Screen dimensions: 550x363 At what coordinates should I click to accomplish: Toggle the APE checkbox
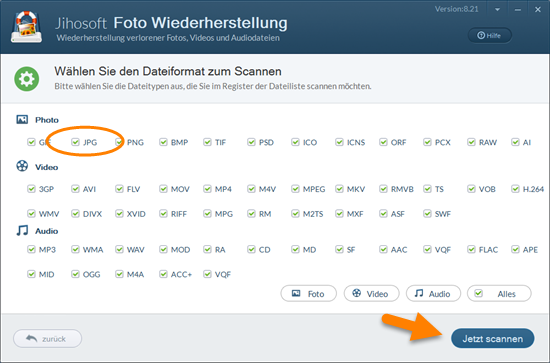click(x=515, y=249)
